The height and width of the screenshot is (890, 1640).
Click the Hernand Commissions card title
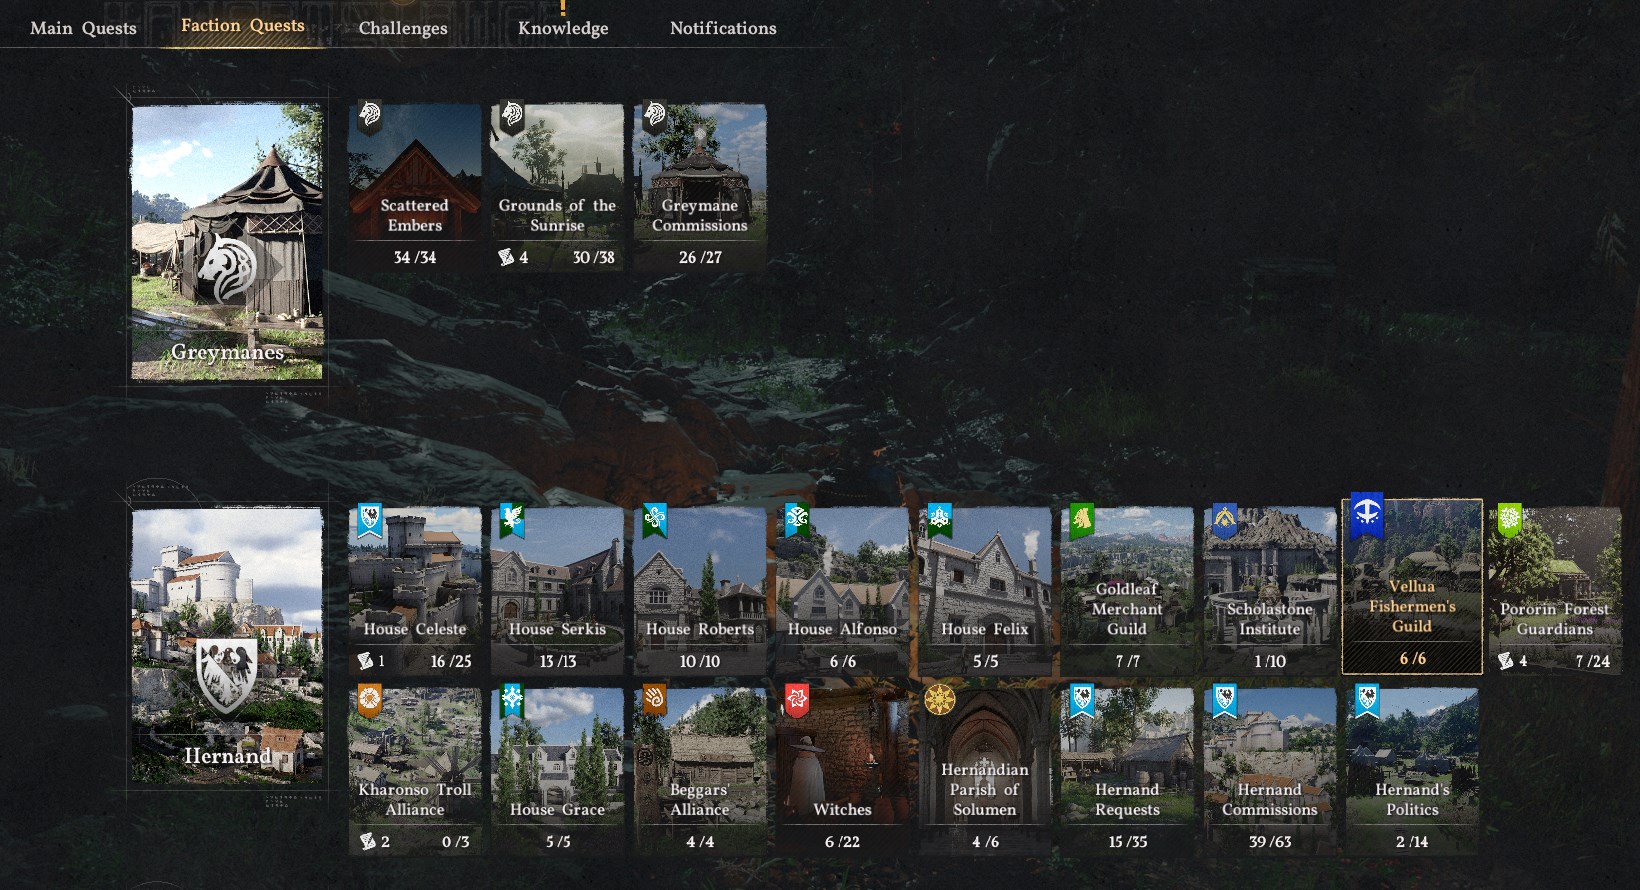(x=1270, y=799)
